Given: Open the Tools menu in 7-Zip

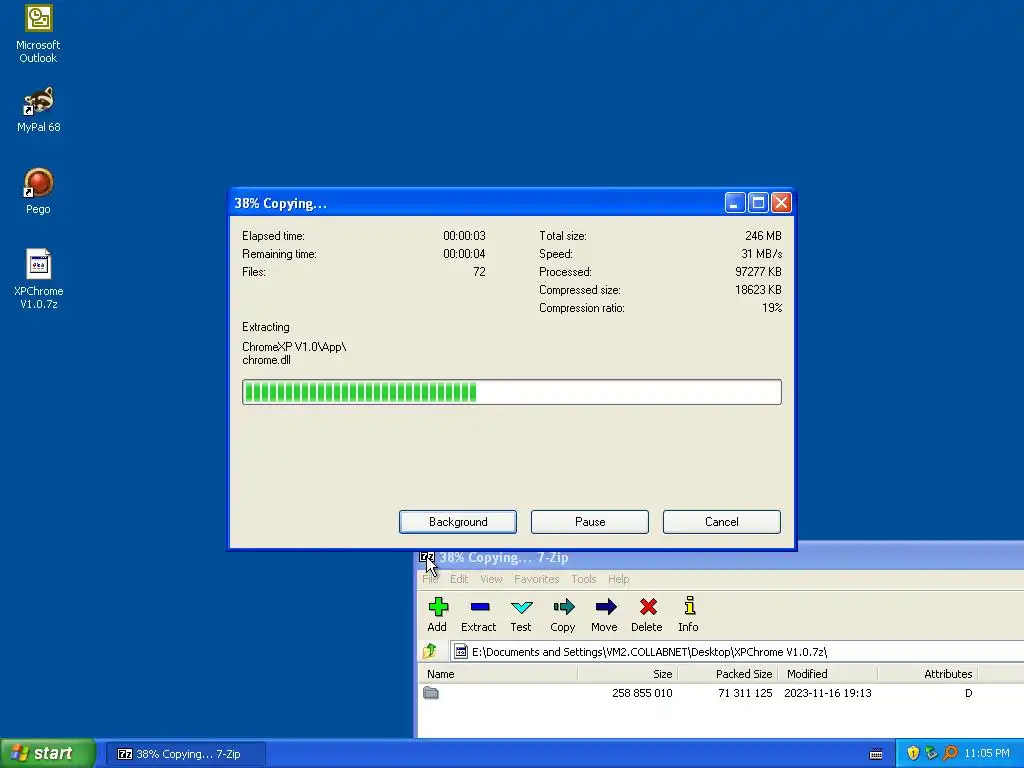Looking at the screenshot, I should click(x=584, y=579).
